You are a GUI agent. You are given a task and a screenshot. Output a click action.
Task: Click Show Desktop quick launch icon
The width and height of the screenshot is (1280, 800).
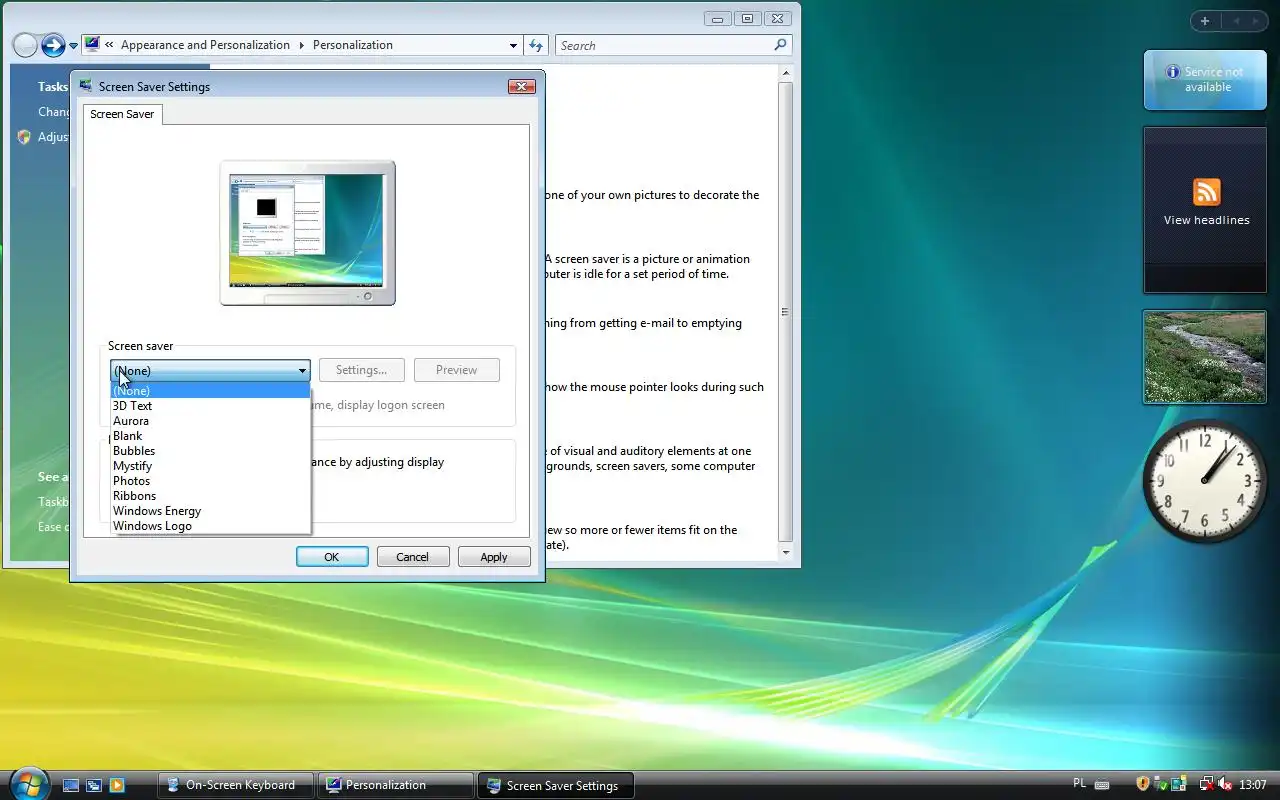(71, 785)
